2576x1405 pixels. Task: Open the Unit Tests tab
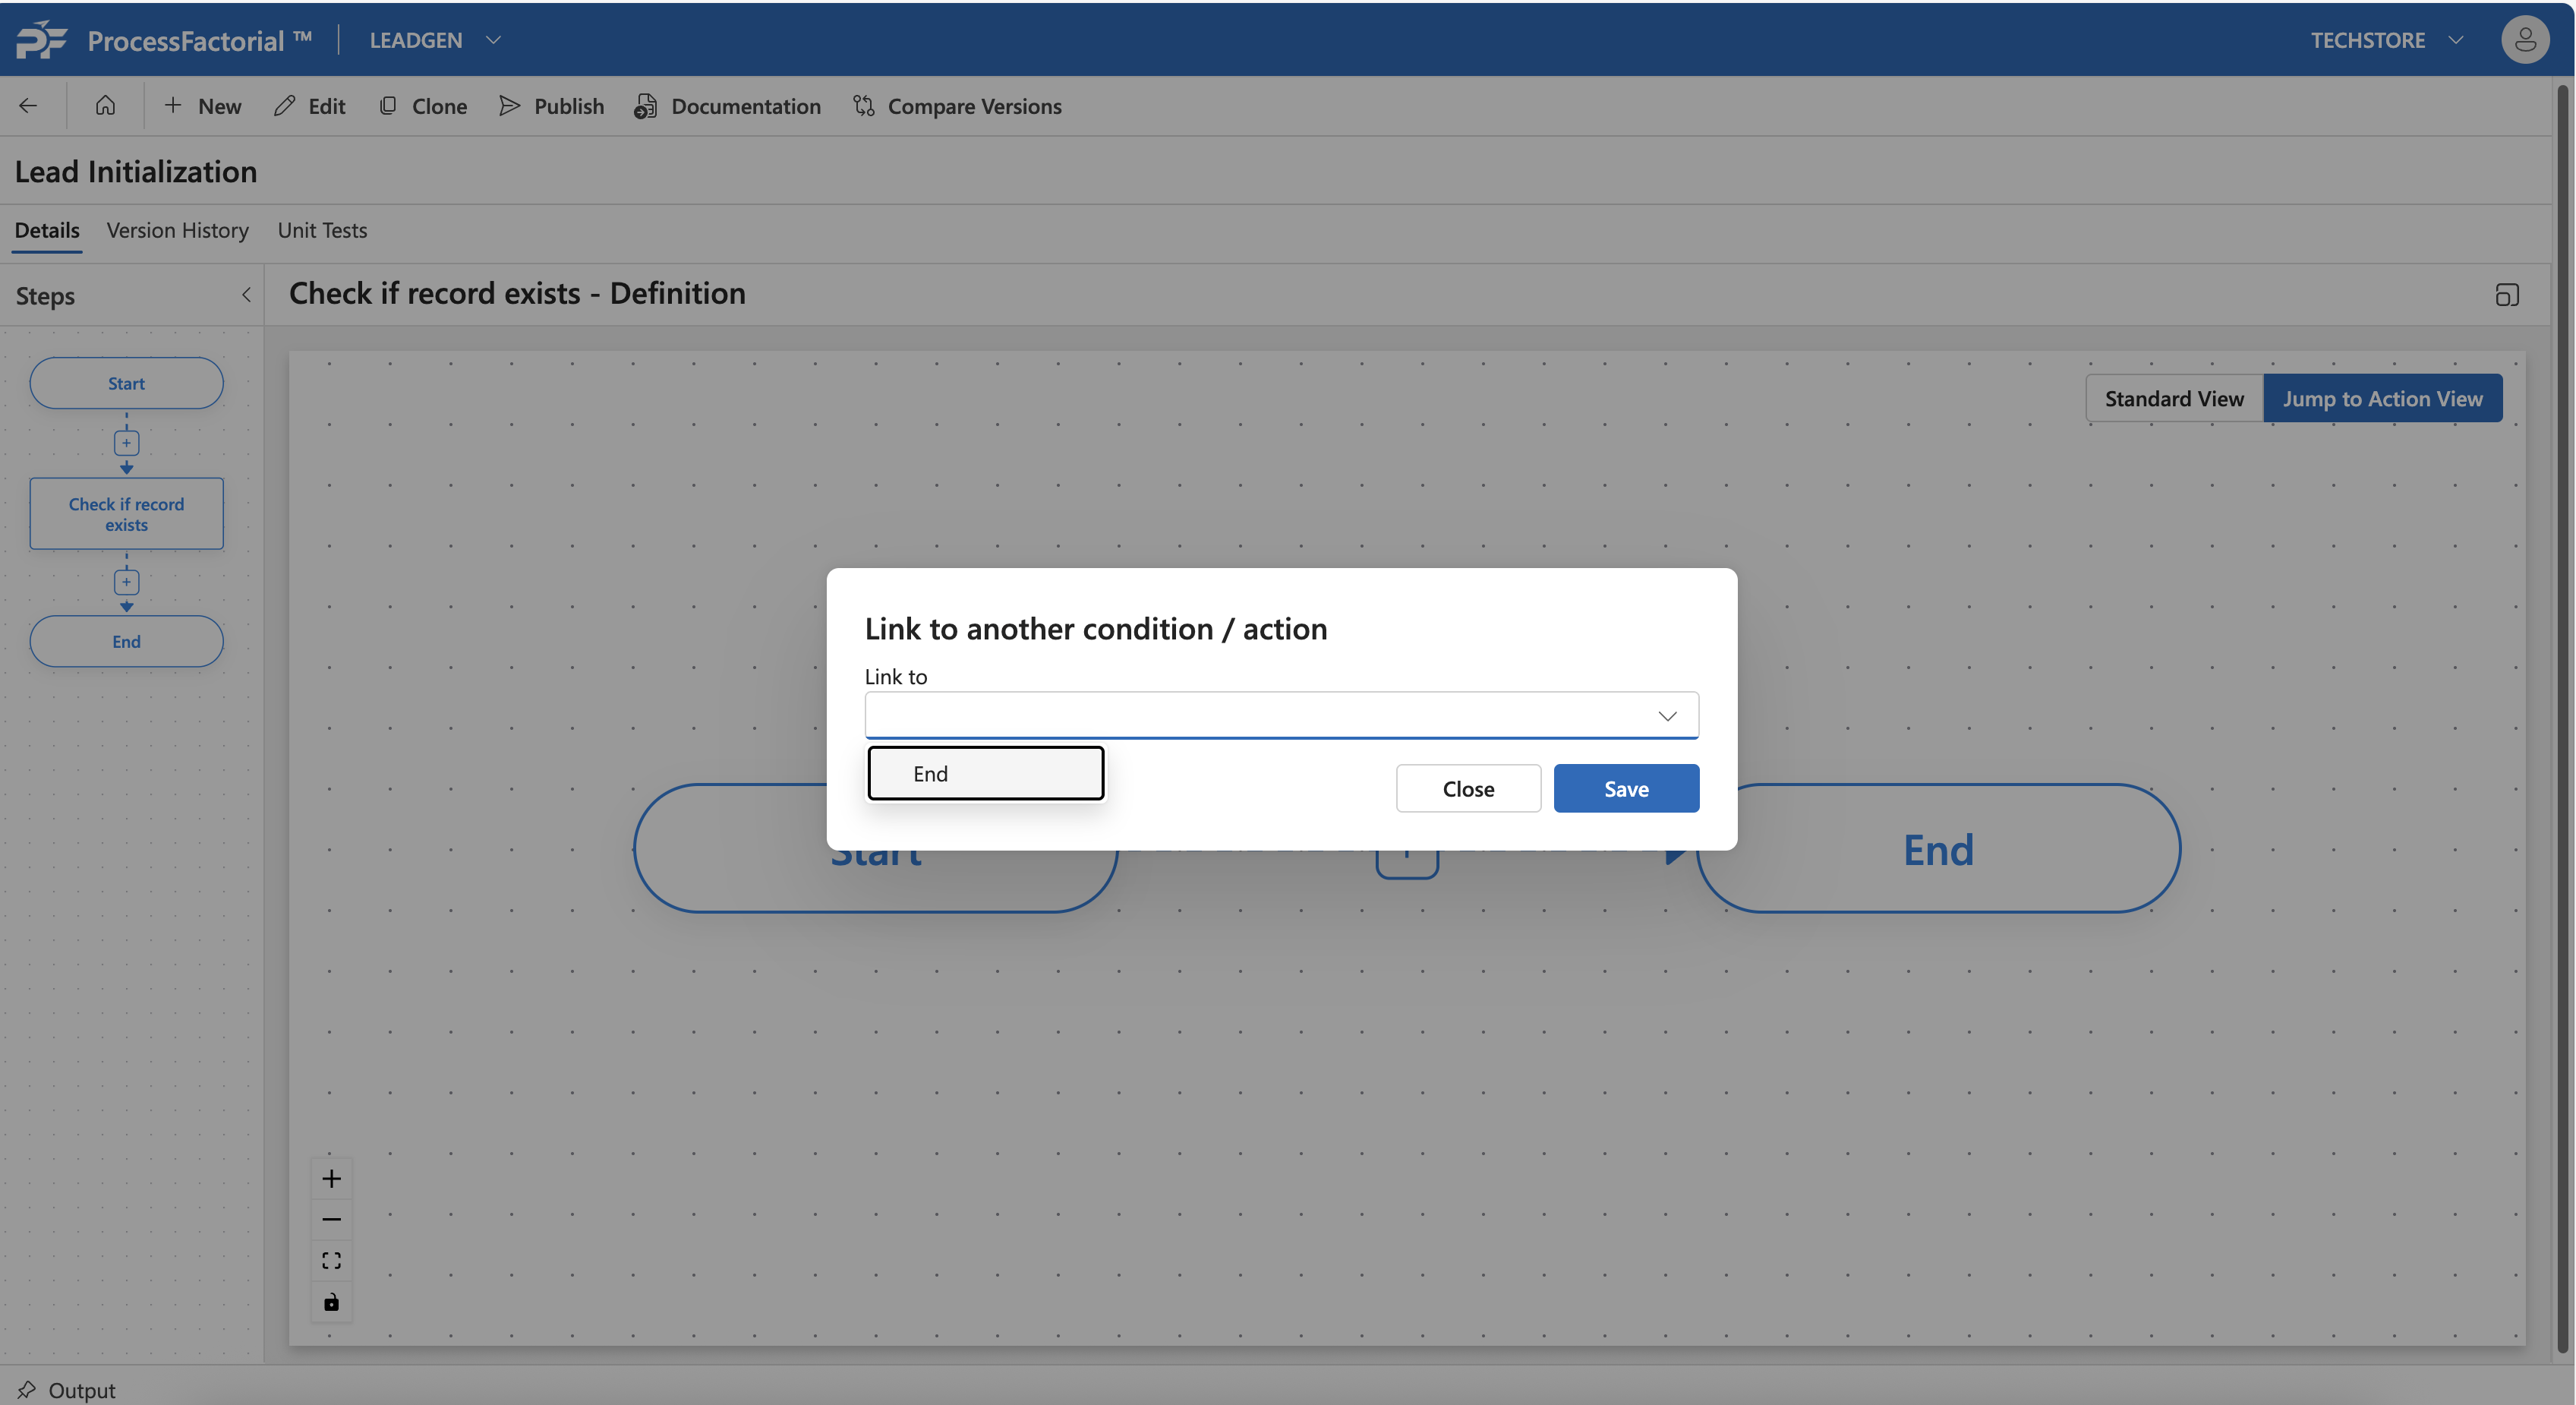[322, 231]
